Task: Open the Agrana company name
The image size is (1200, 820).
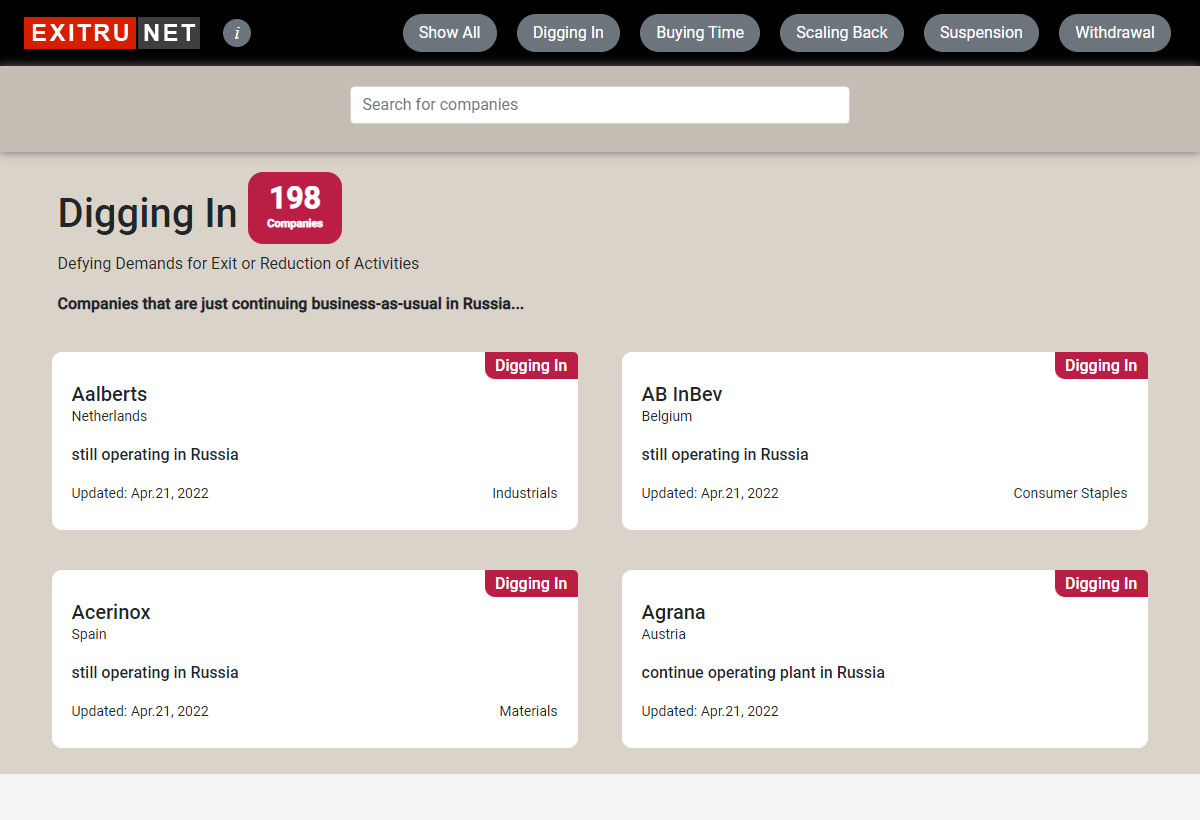Action: click(673, 612)
